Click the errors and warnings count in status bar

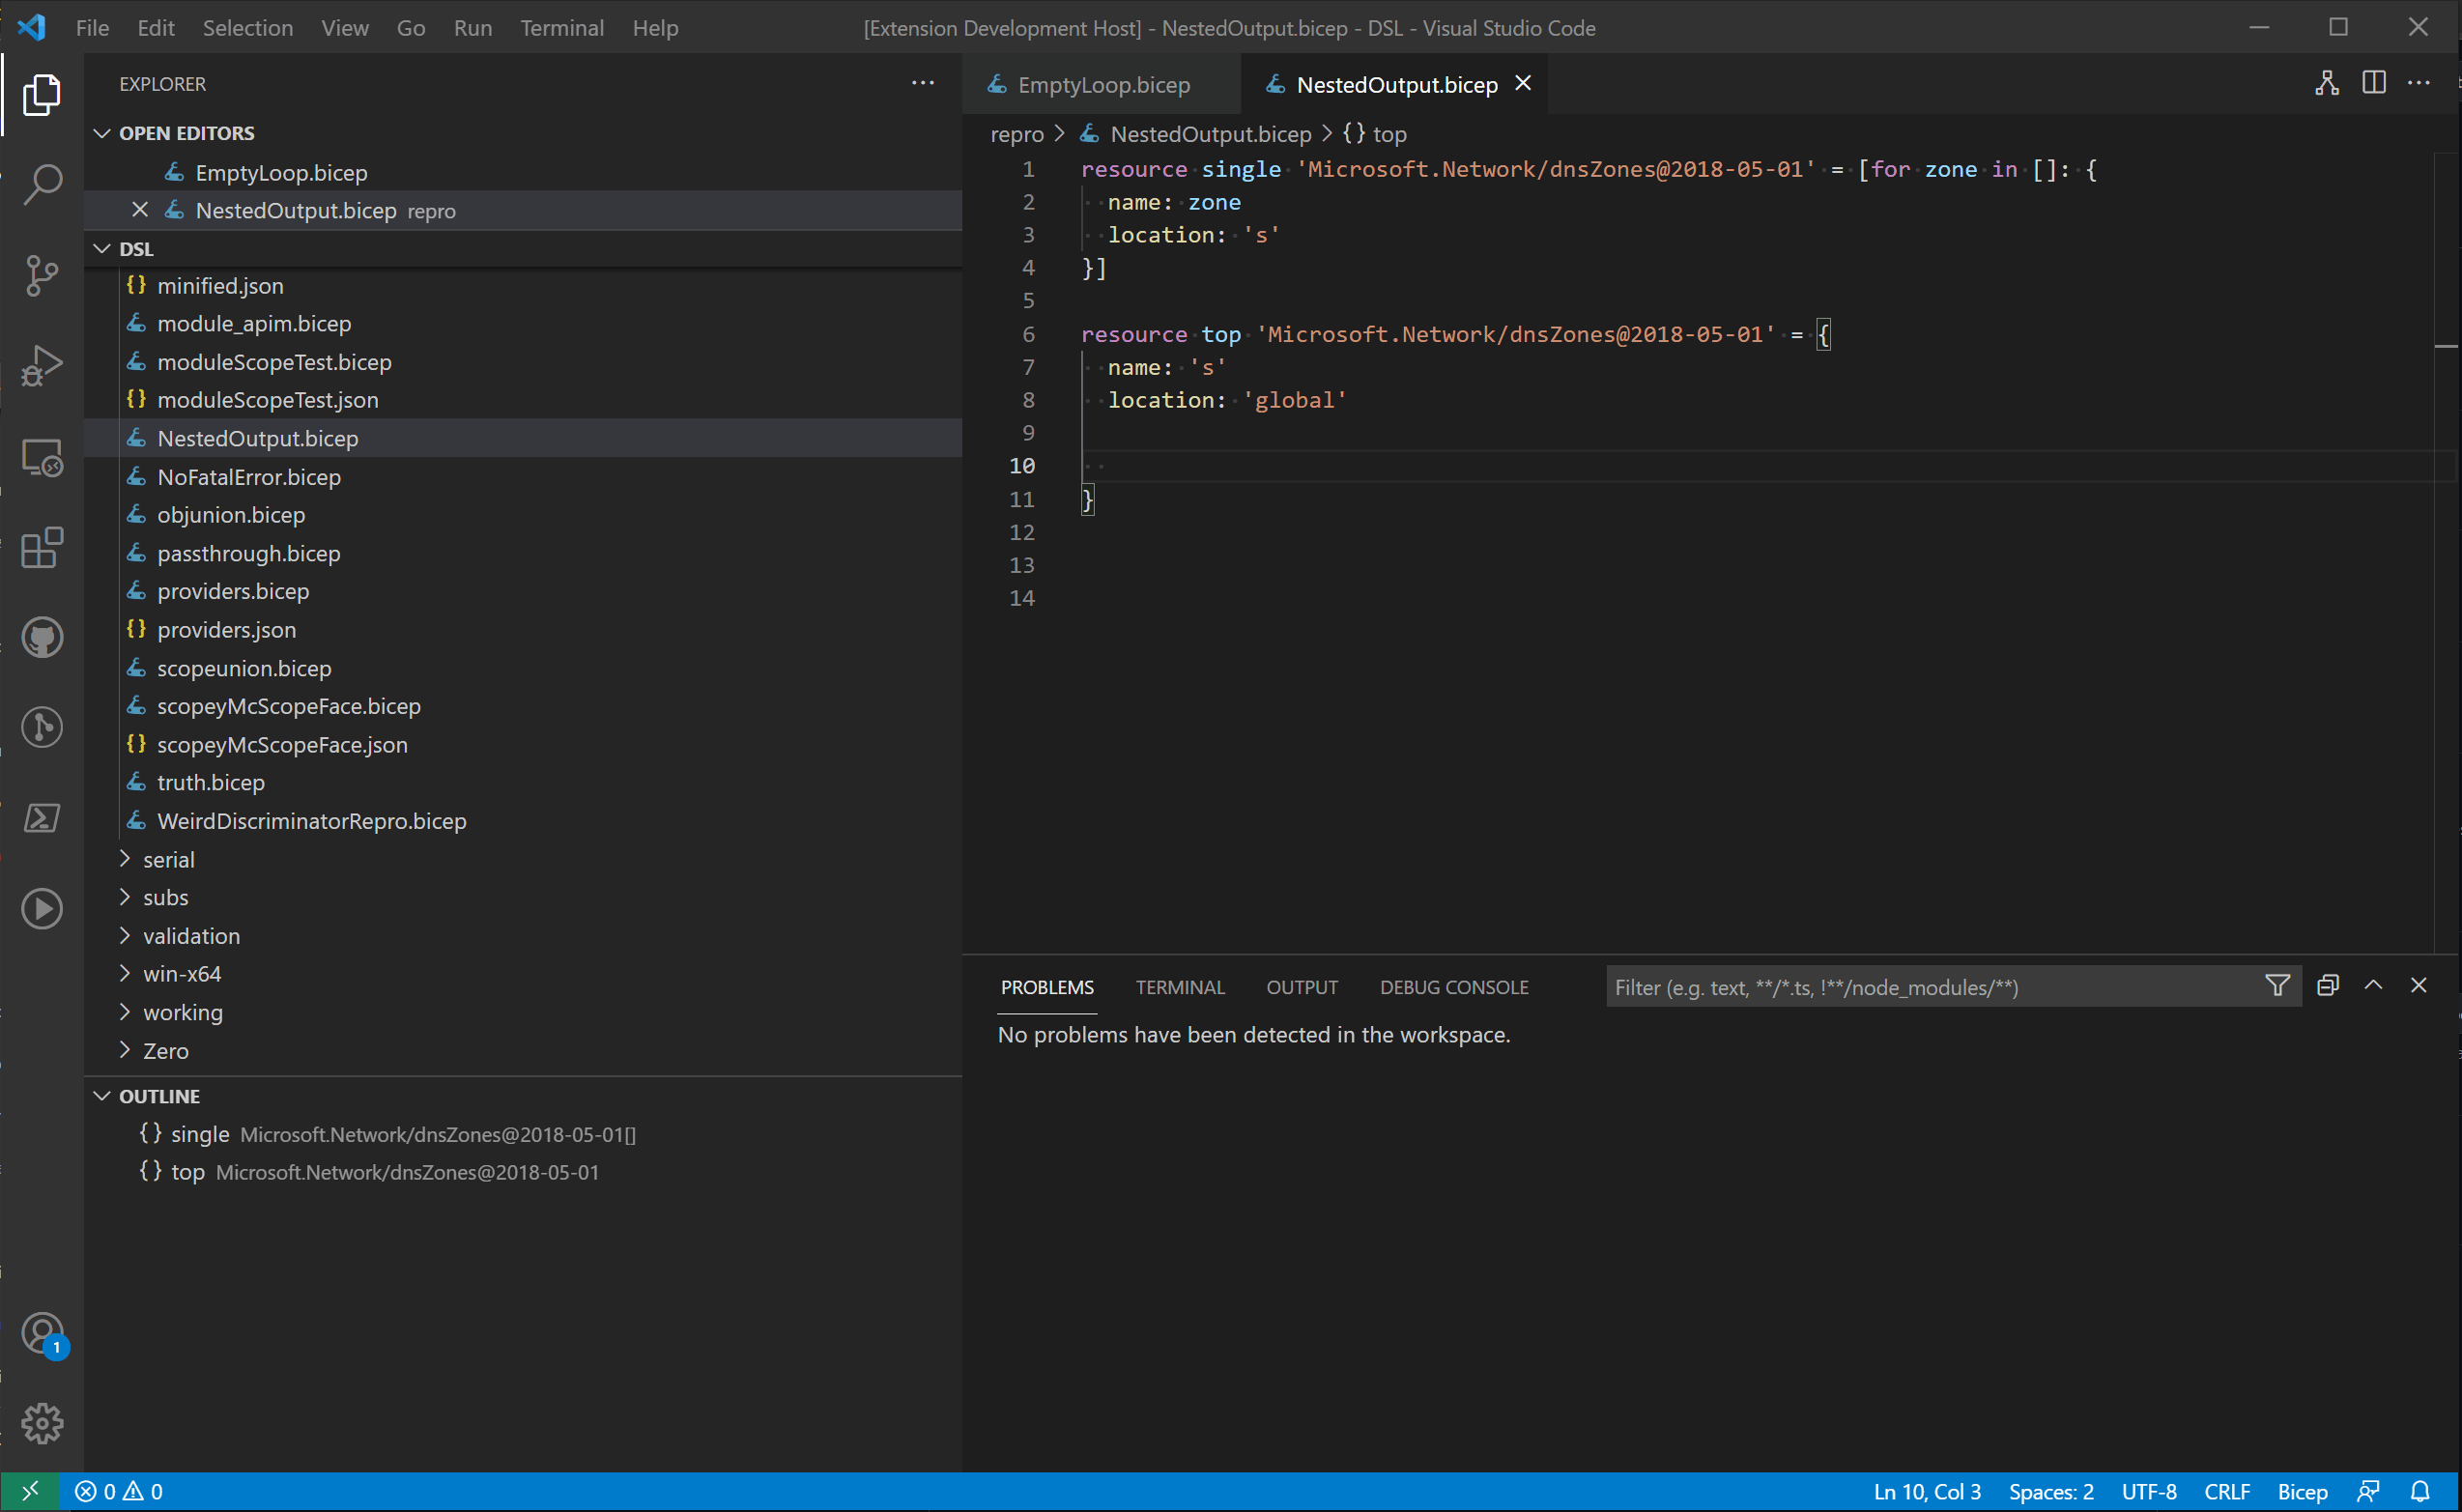pos(119,1491)
